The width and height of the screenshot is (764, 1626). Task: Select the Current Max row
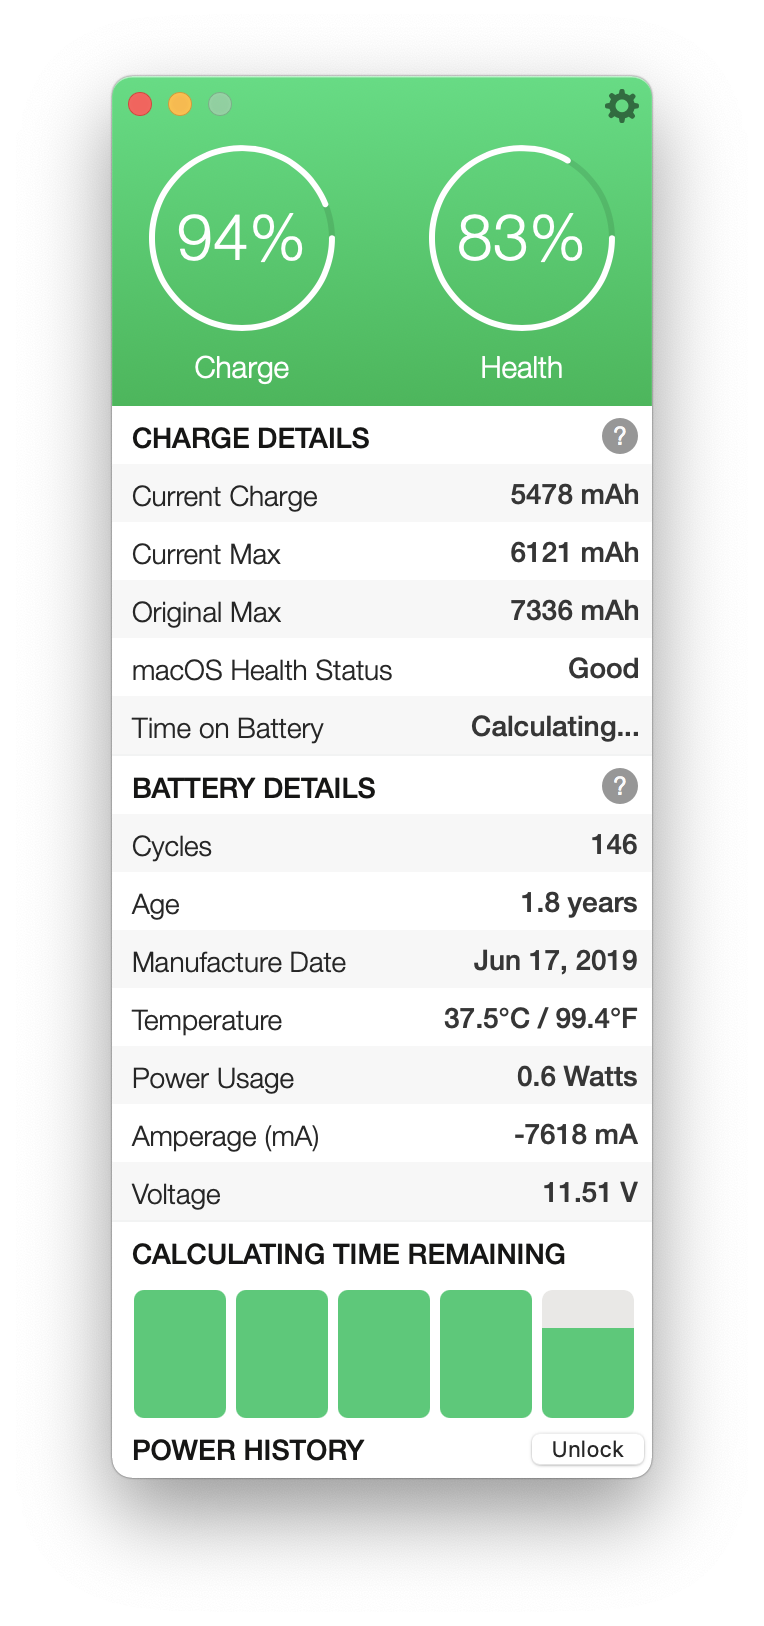382,553
